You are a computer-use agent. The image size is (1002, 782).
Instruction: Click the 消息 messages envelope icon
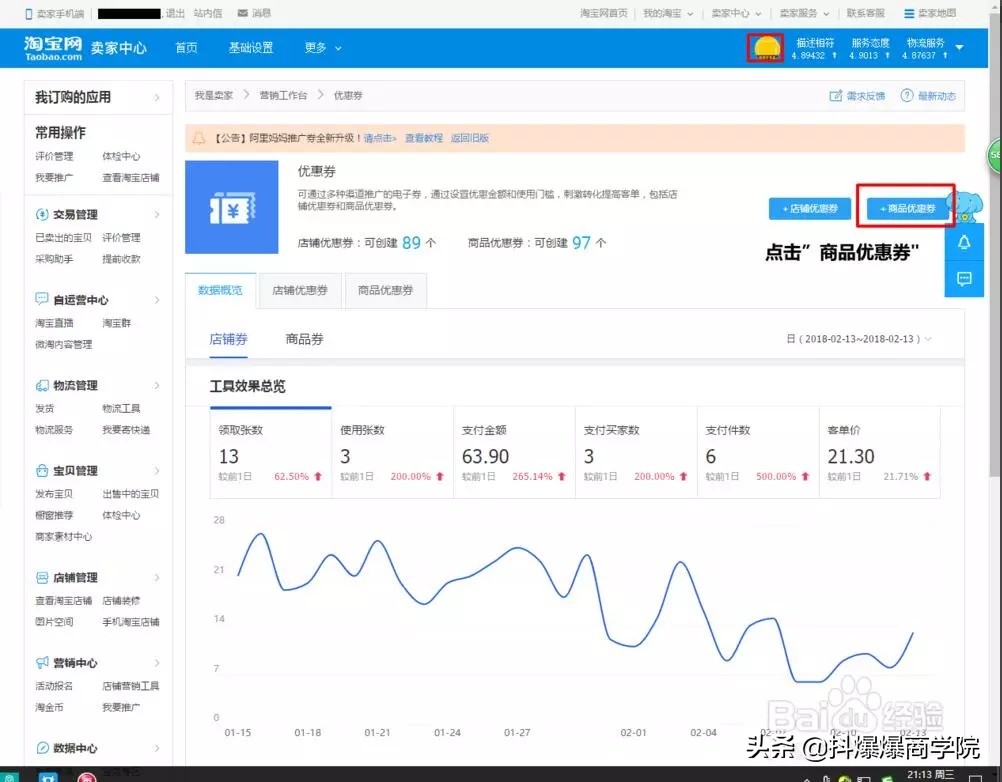(241, 13)
